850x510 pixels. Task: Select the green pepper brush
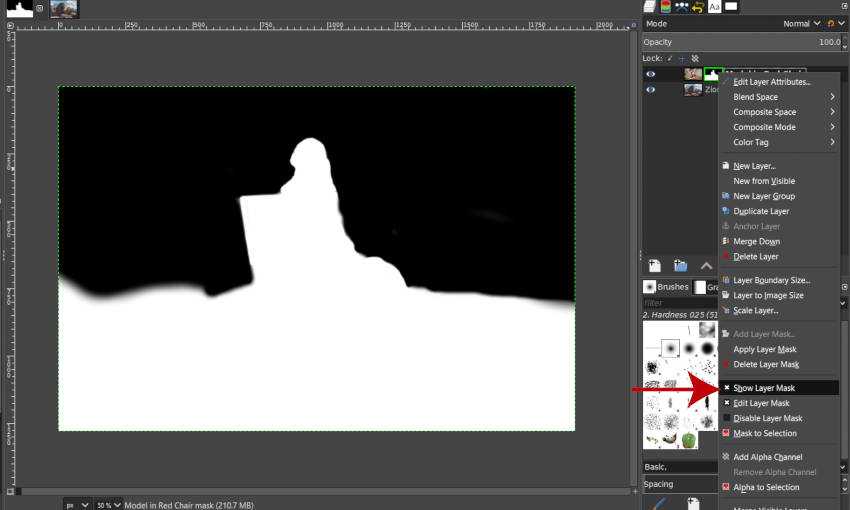click(x=688, y=440)
